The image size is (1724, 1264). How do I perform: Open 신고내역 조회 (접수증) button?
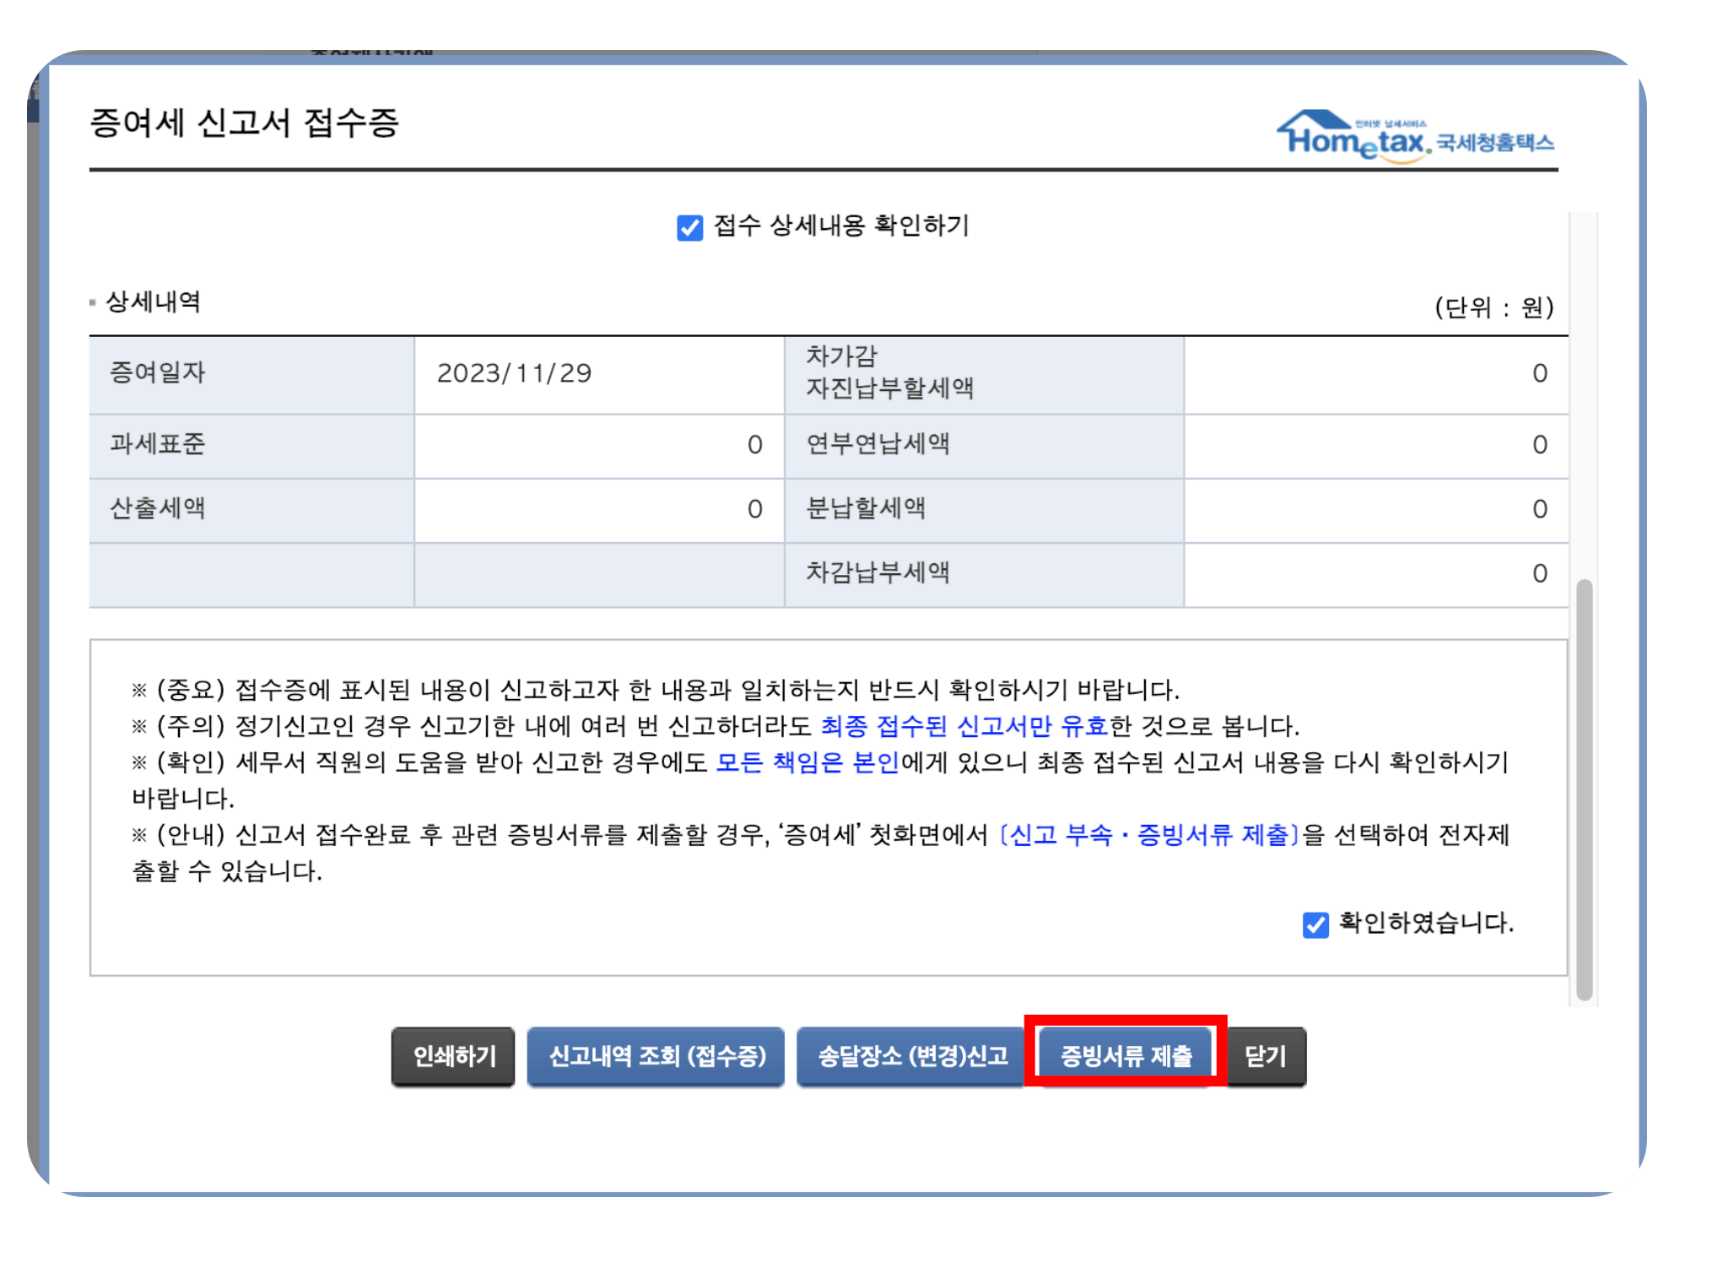tap(656, 1056)
